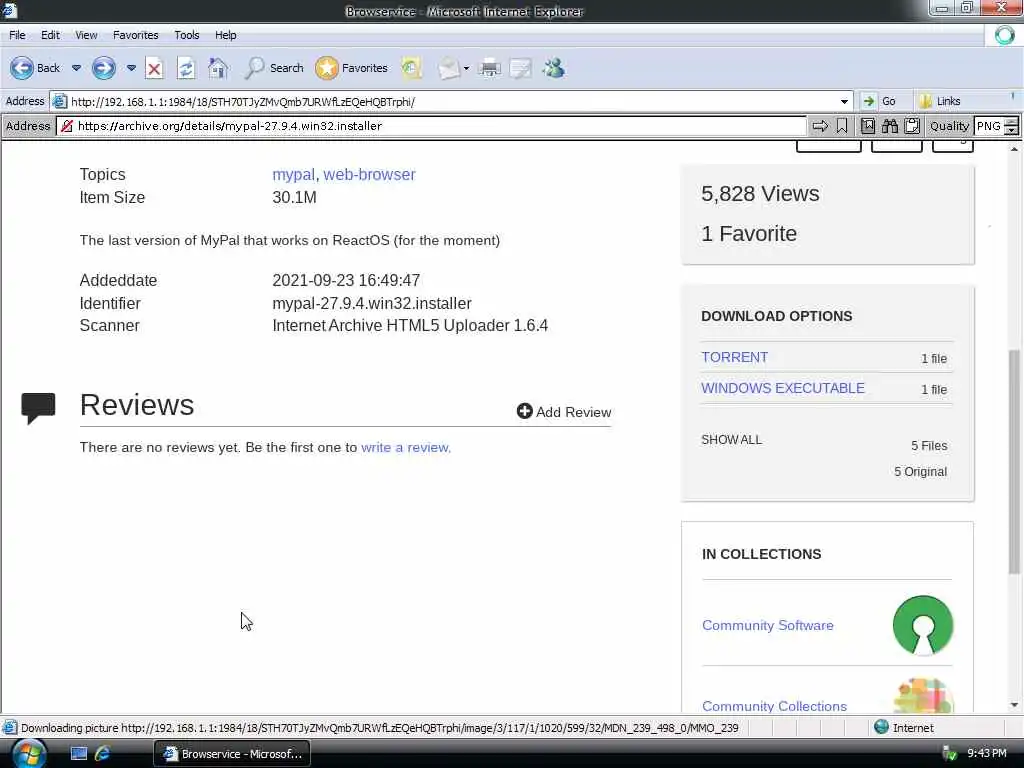Click the Add Review plus icon
The height and width of the screenshot is (768, 1024).
click(524, 411)
